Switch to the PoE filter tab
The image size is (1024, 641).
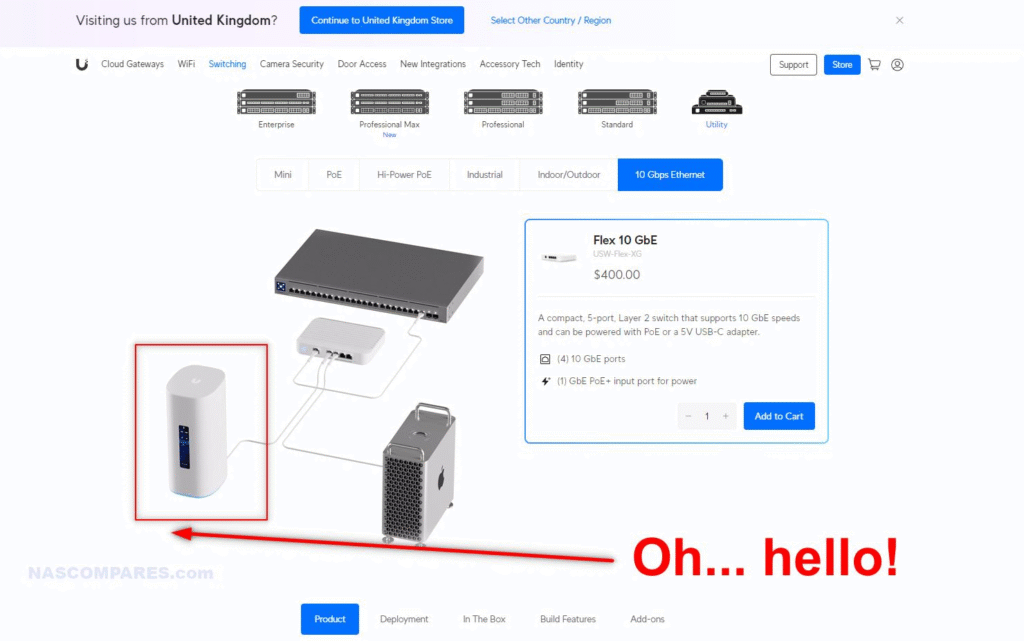tap(334, 174)
